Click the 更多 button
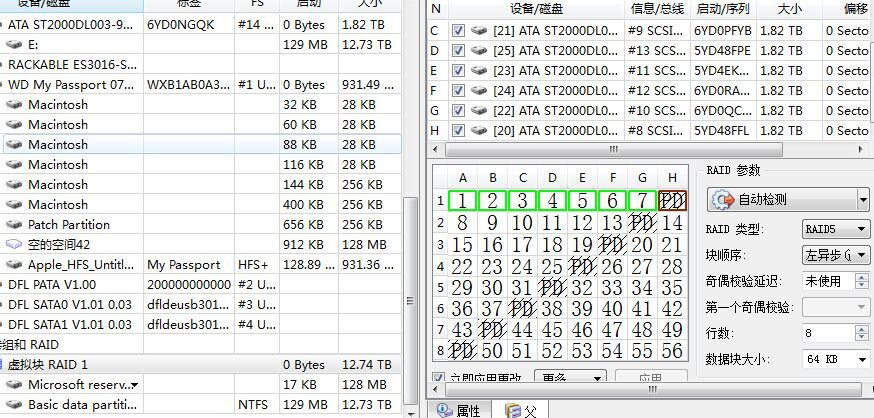 [x=570, y=378]
